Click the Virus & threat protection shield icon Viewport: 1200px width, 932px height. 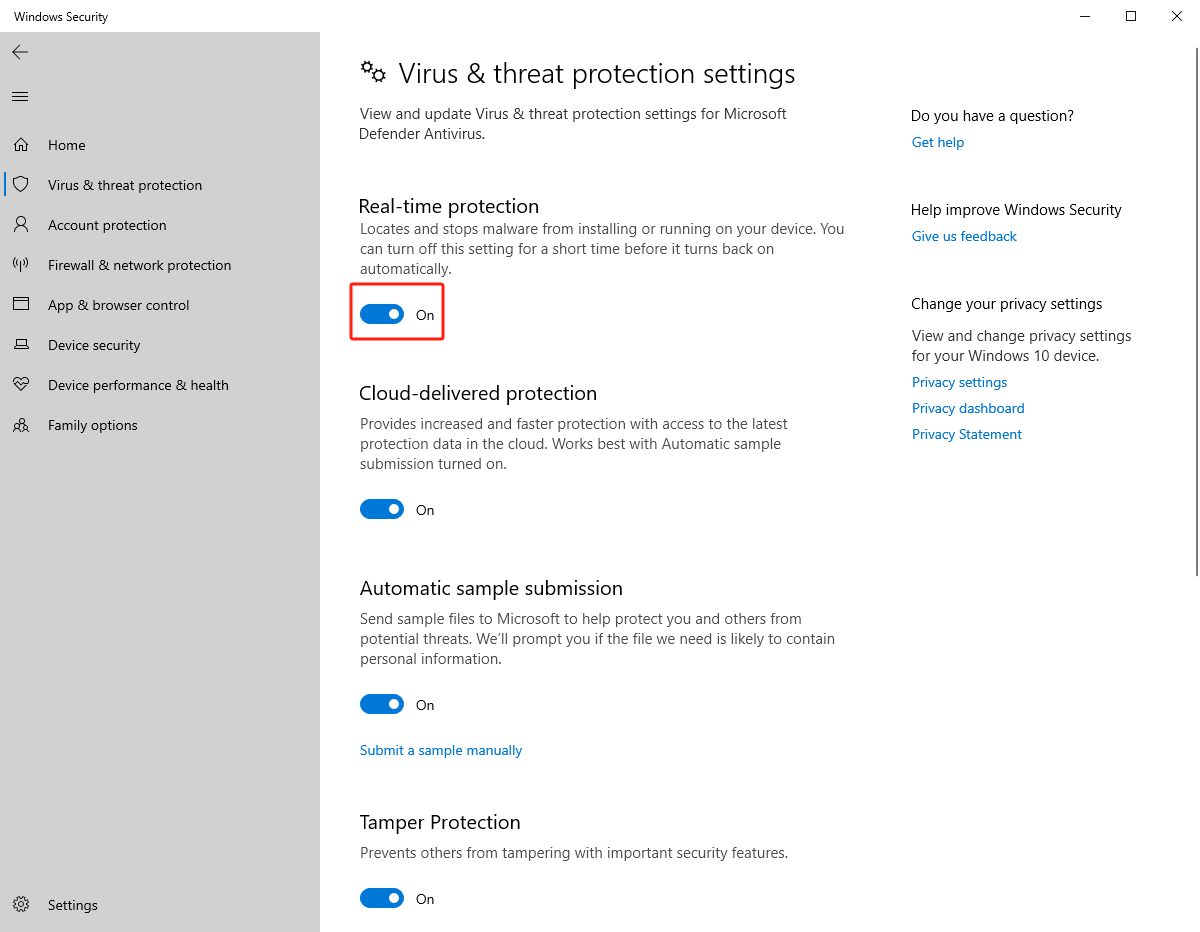pyautogui.click(x=21, y=185)
